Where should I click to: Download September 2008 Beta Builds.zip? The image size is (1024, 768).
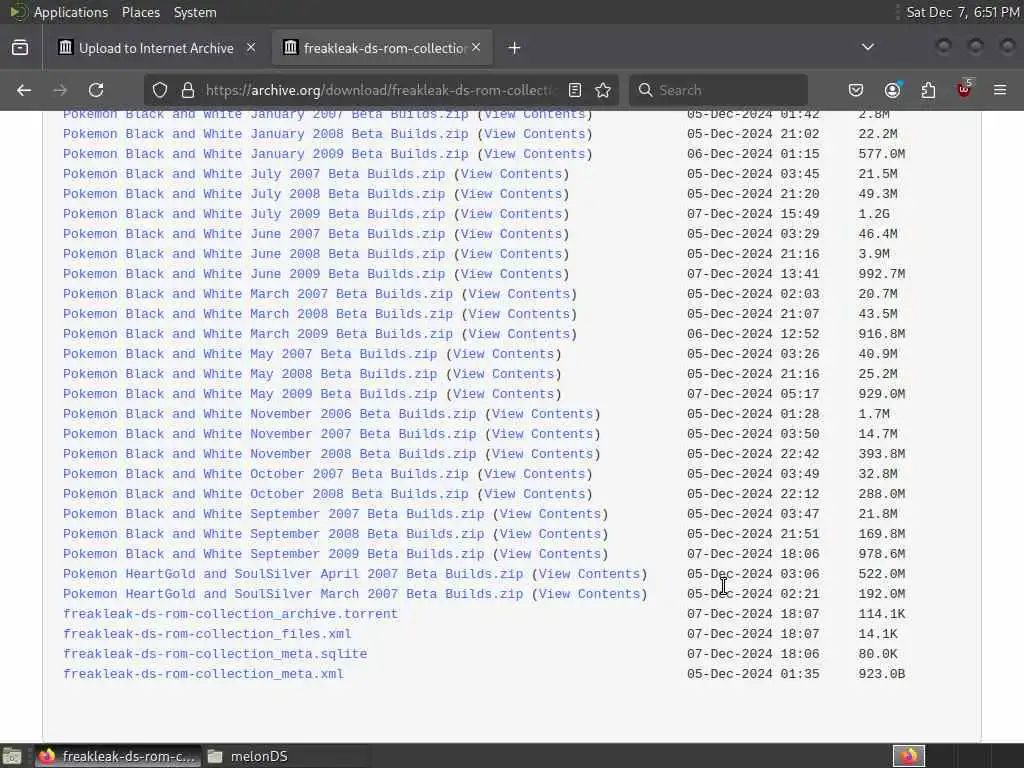coord(273,534)
